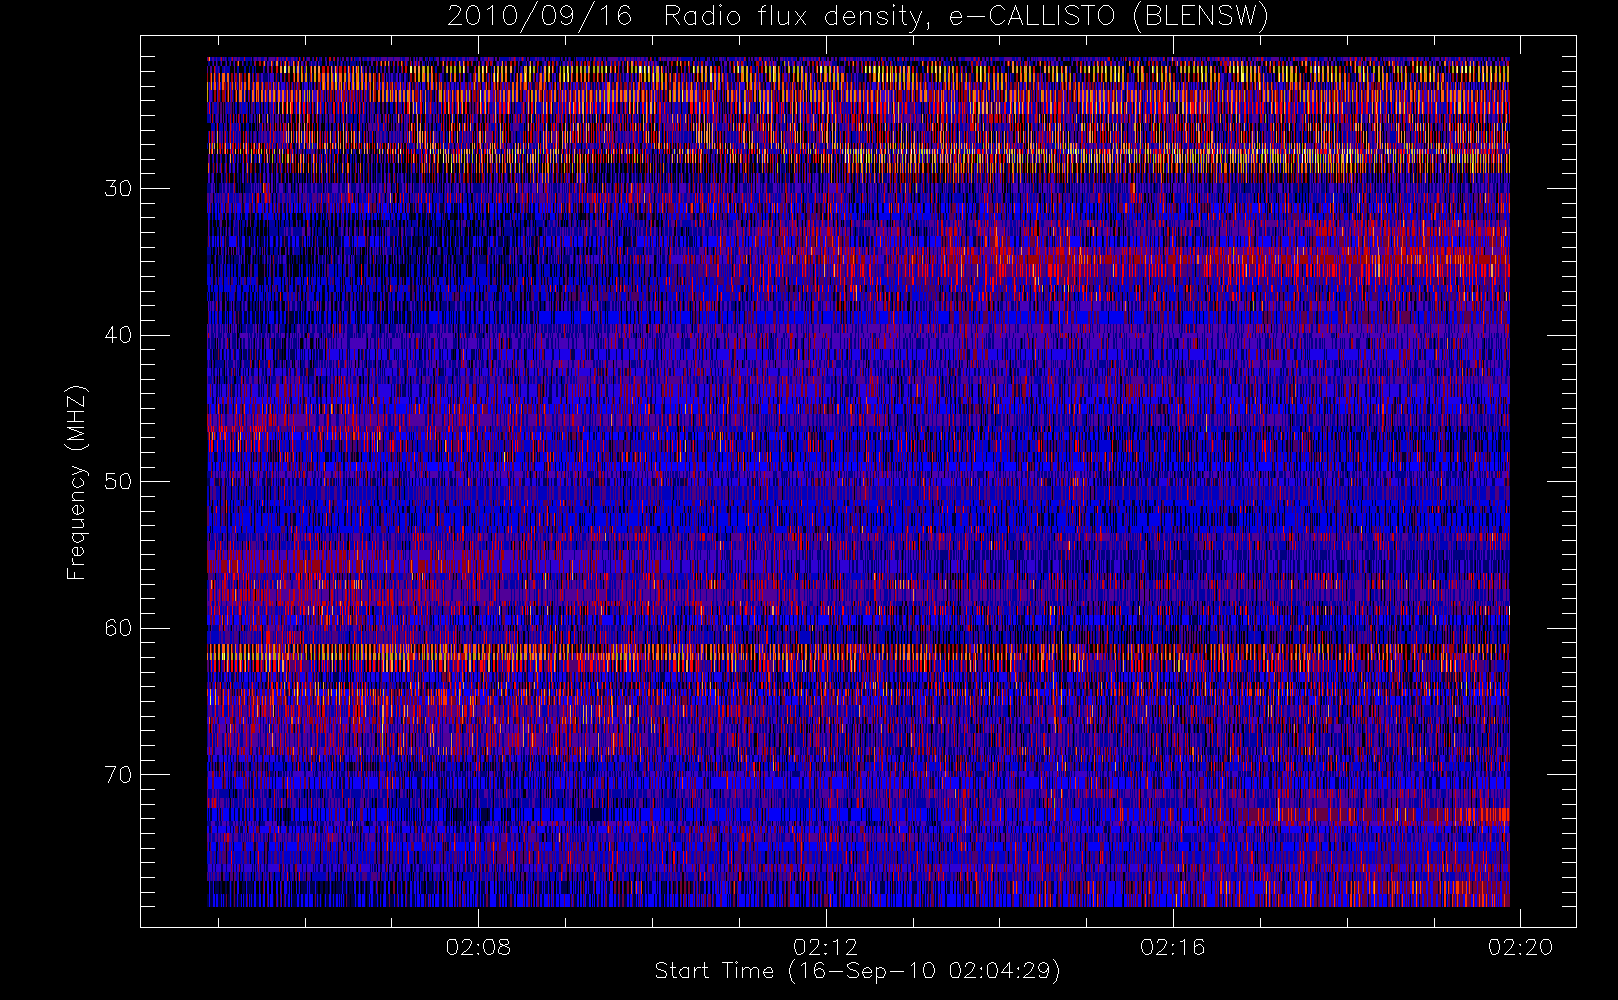The height and width of the screenshot is (1000, 1618).
Task: Click the "Start Time (16-Sep-10 02:04:29)" x-axis label
Action: coord(857,971)
